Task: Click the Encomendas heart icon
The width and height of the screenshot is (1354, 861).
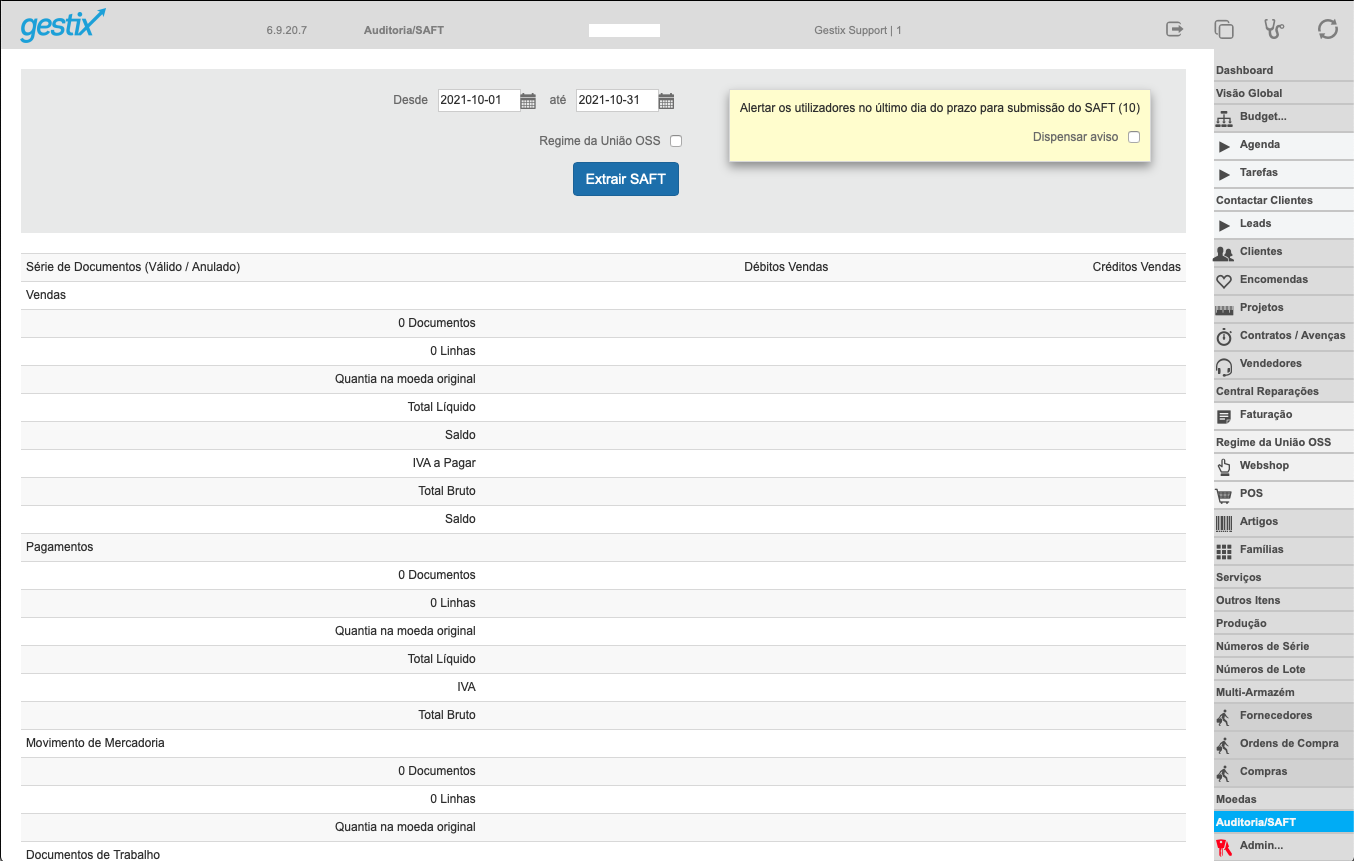Action: coord(1224,281)
